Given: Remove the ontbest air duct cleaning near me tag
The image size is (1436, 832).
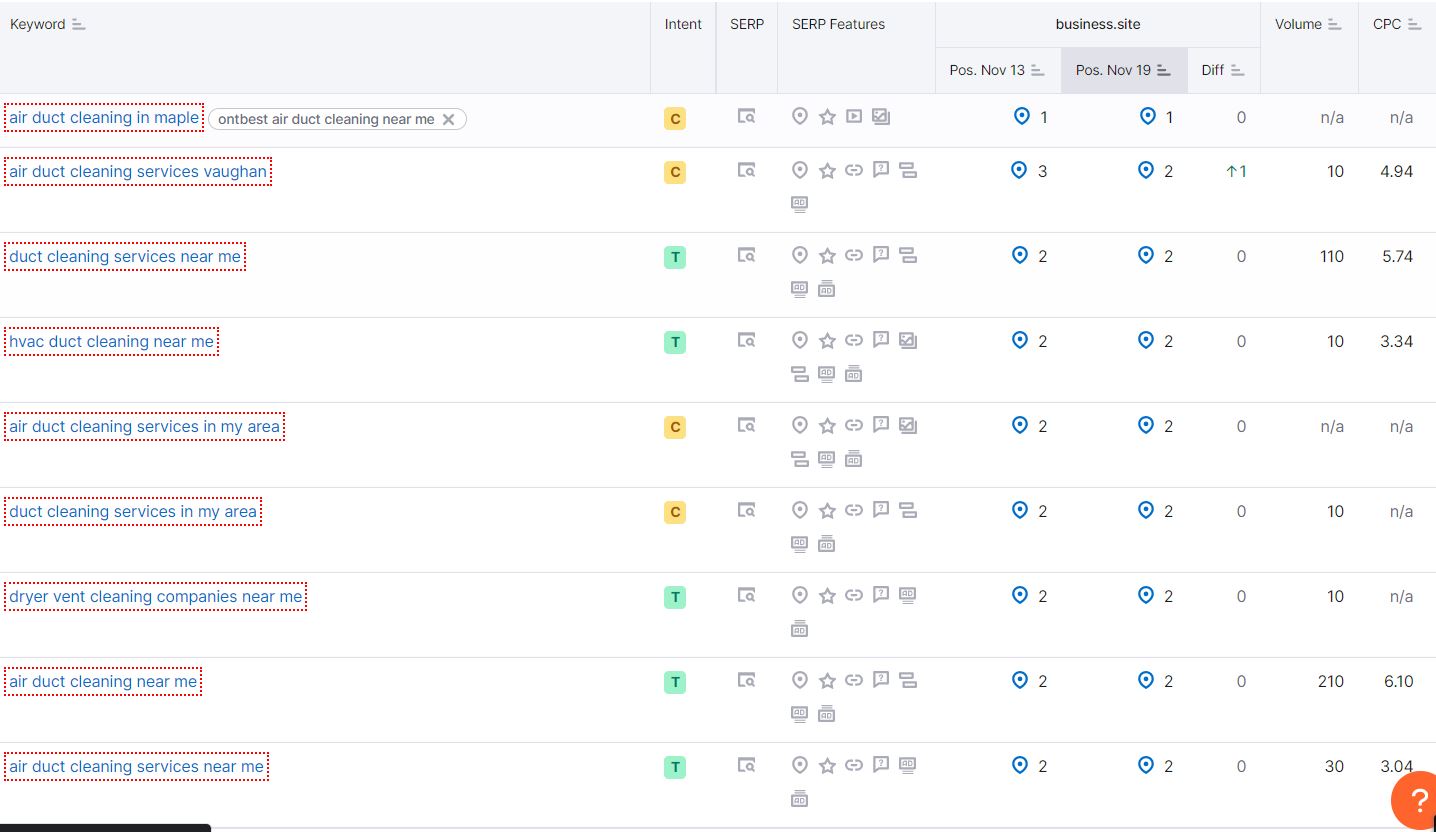Looking at the screenshot, I should click(x=448, y=119).
